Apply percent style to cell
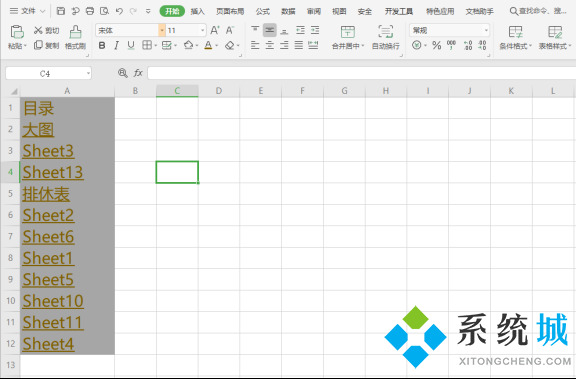Screen dimensions: 576x379 [436, 46]
